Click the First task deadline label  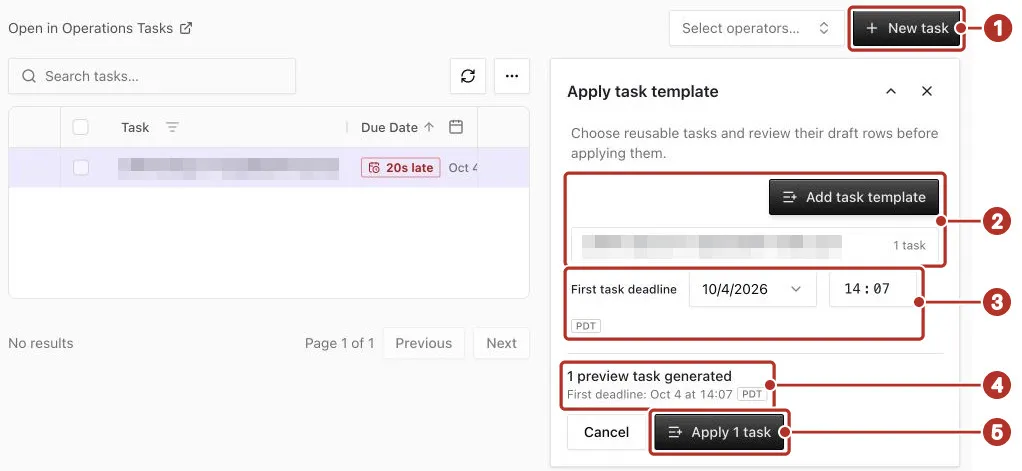point(624,289)
